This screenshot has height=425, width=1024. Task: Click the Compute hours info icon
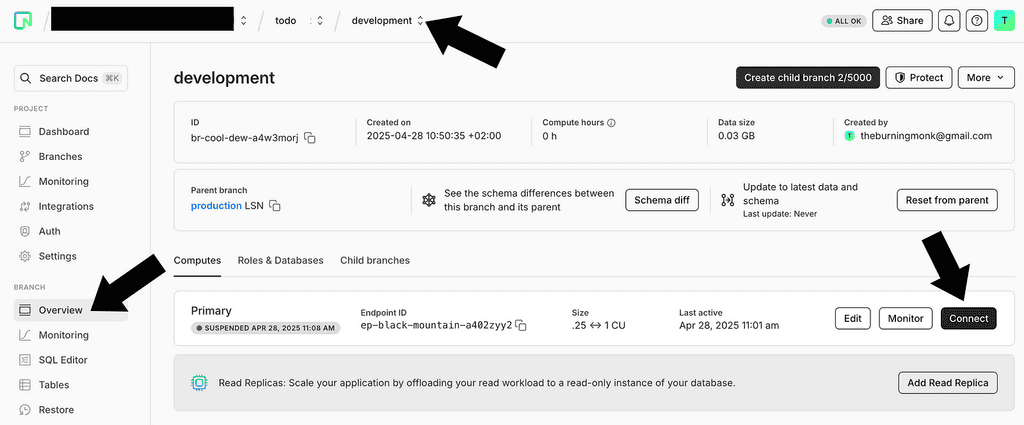pos(611,123)
